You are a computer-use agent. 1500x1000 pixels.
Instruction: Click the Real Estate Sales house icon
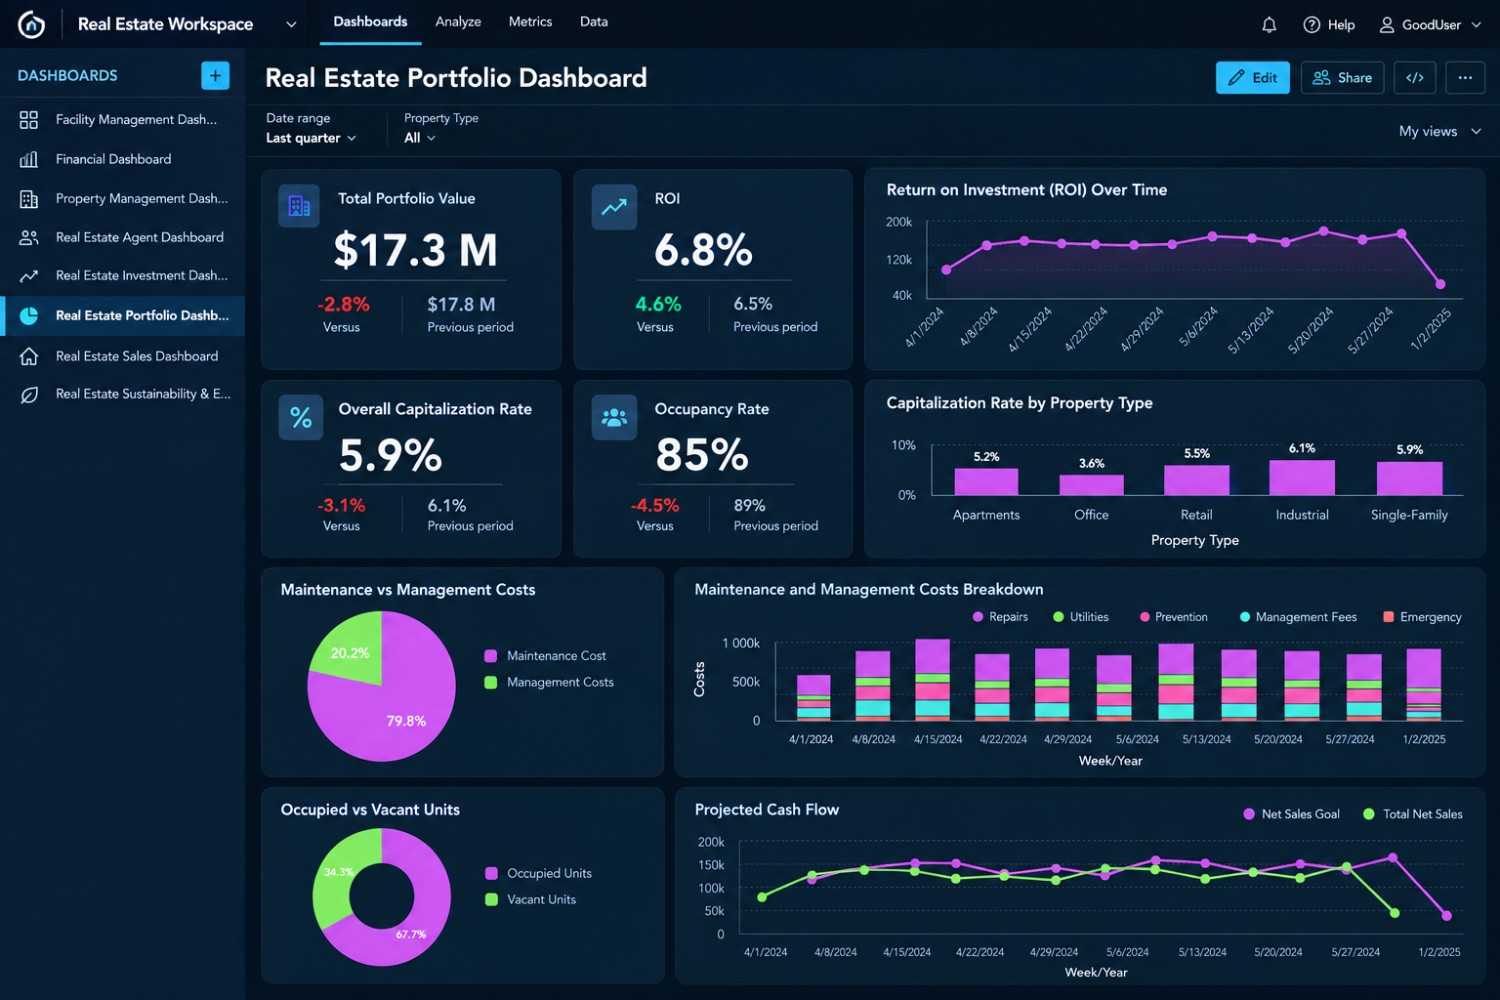[x=29, y=356]
